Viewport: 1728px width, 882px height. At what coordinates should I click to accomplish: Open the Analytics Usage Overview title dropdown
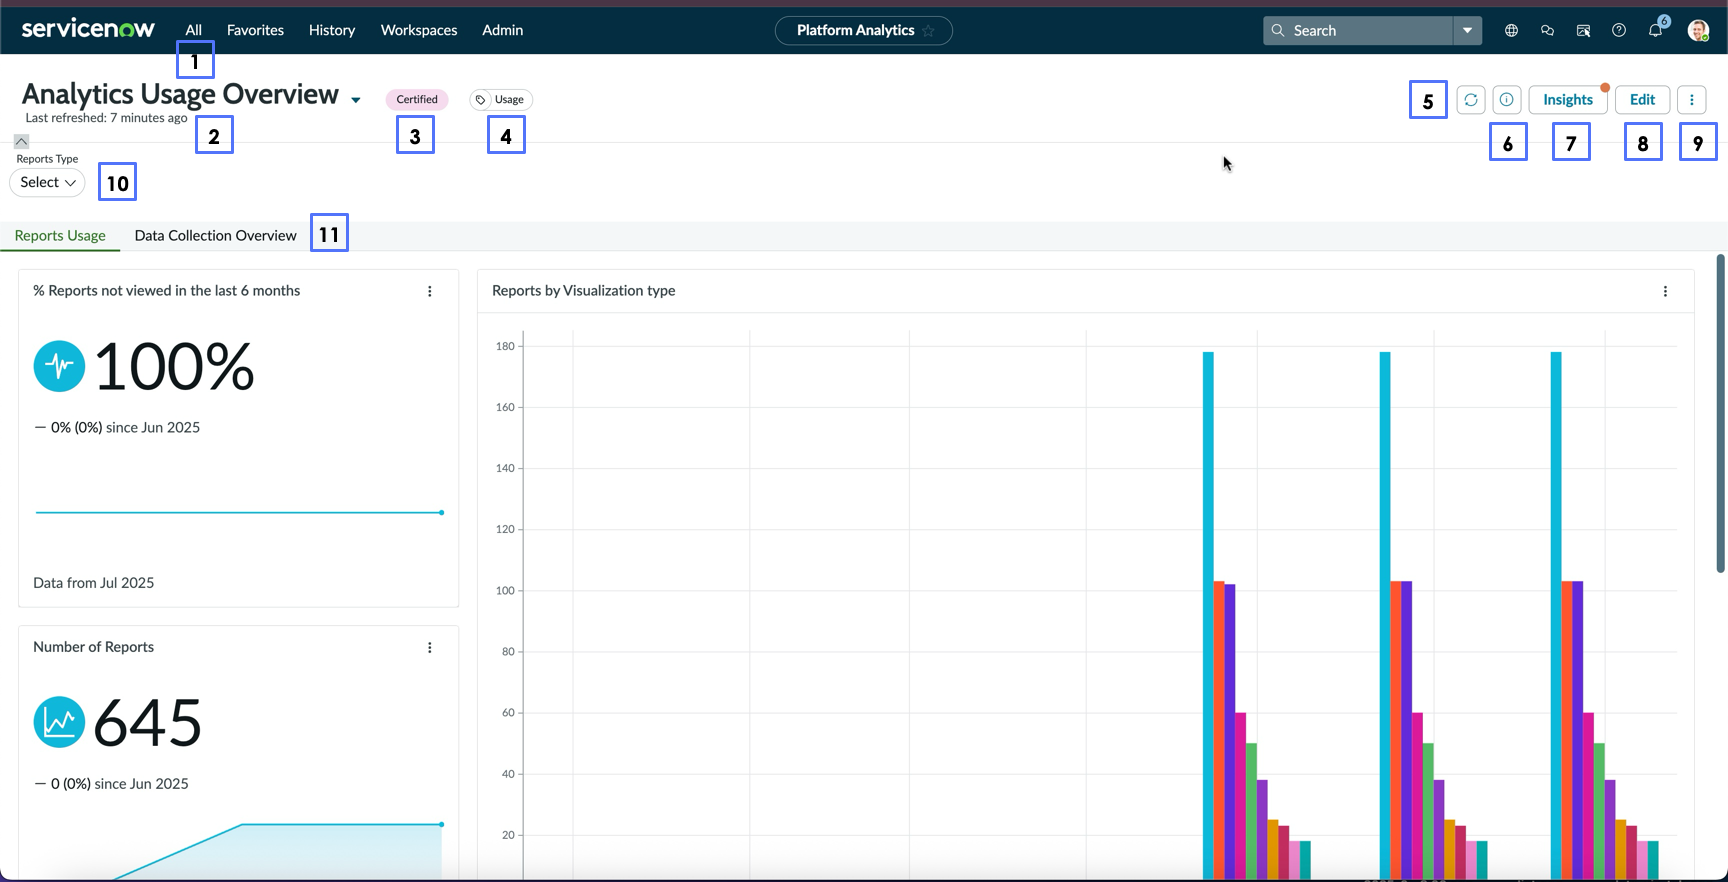tap(356, 100)
